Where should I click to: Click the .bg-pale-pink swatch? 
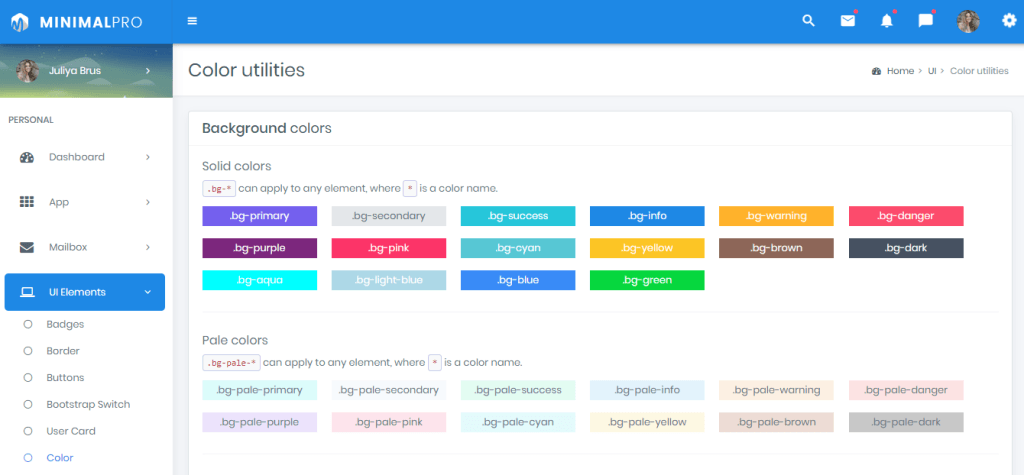[x=389, y=422]
